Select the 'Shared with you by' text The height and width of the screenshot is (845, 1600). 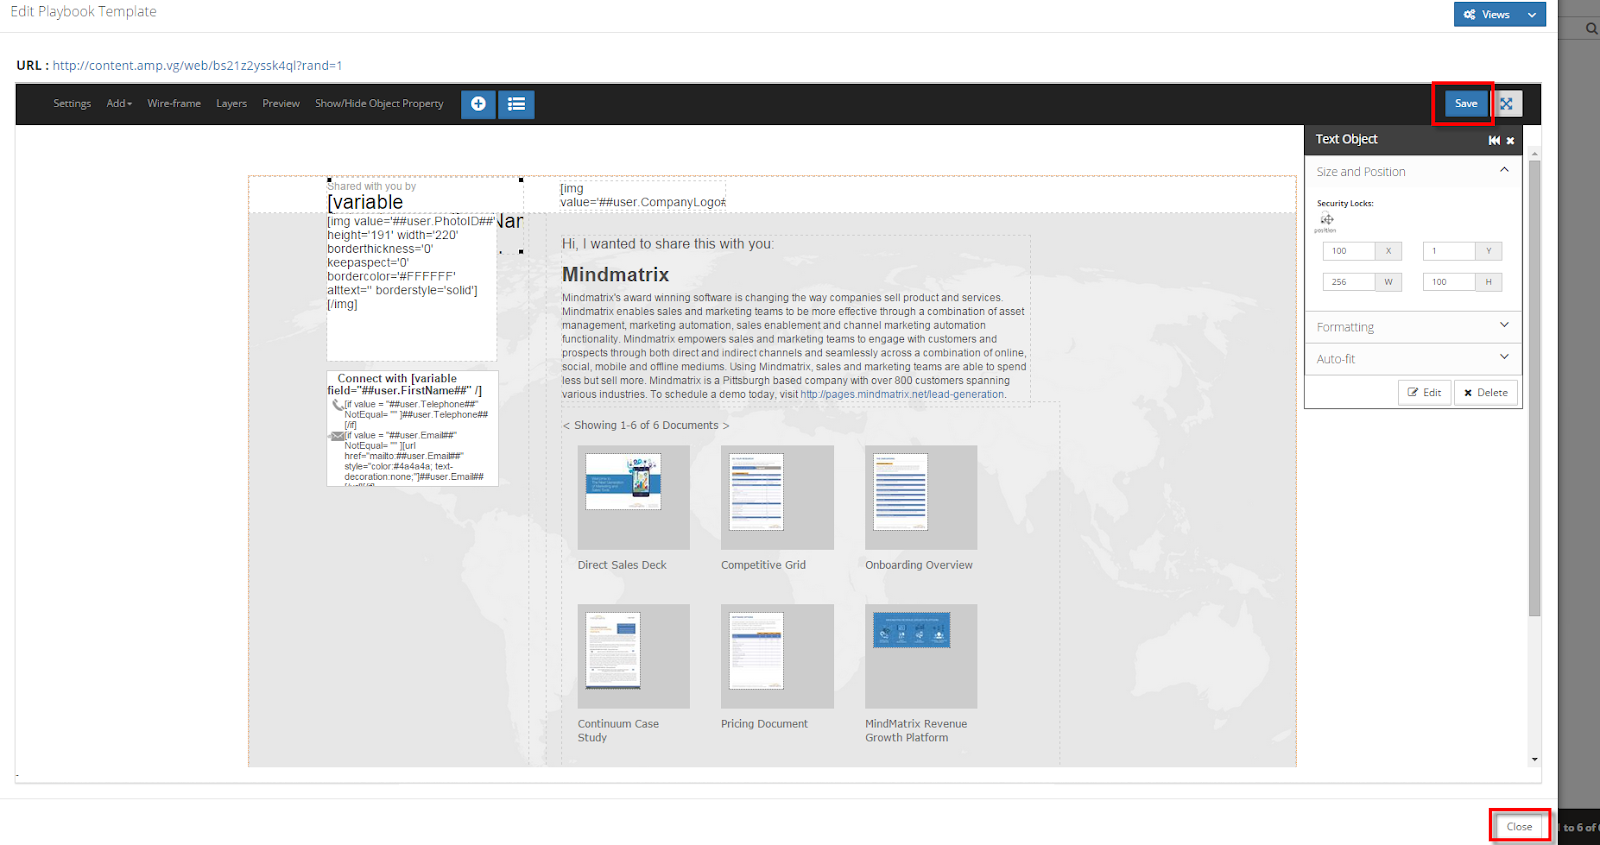[x=371, y=186]
